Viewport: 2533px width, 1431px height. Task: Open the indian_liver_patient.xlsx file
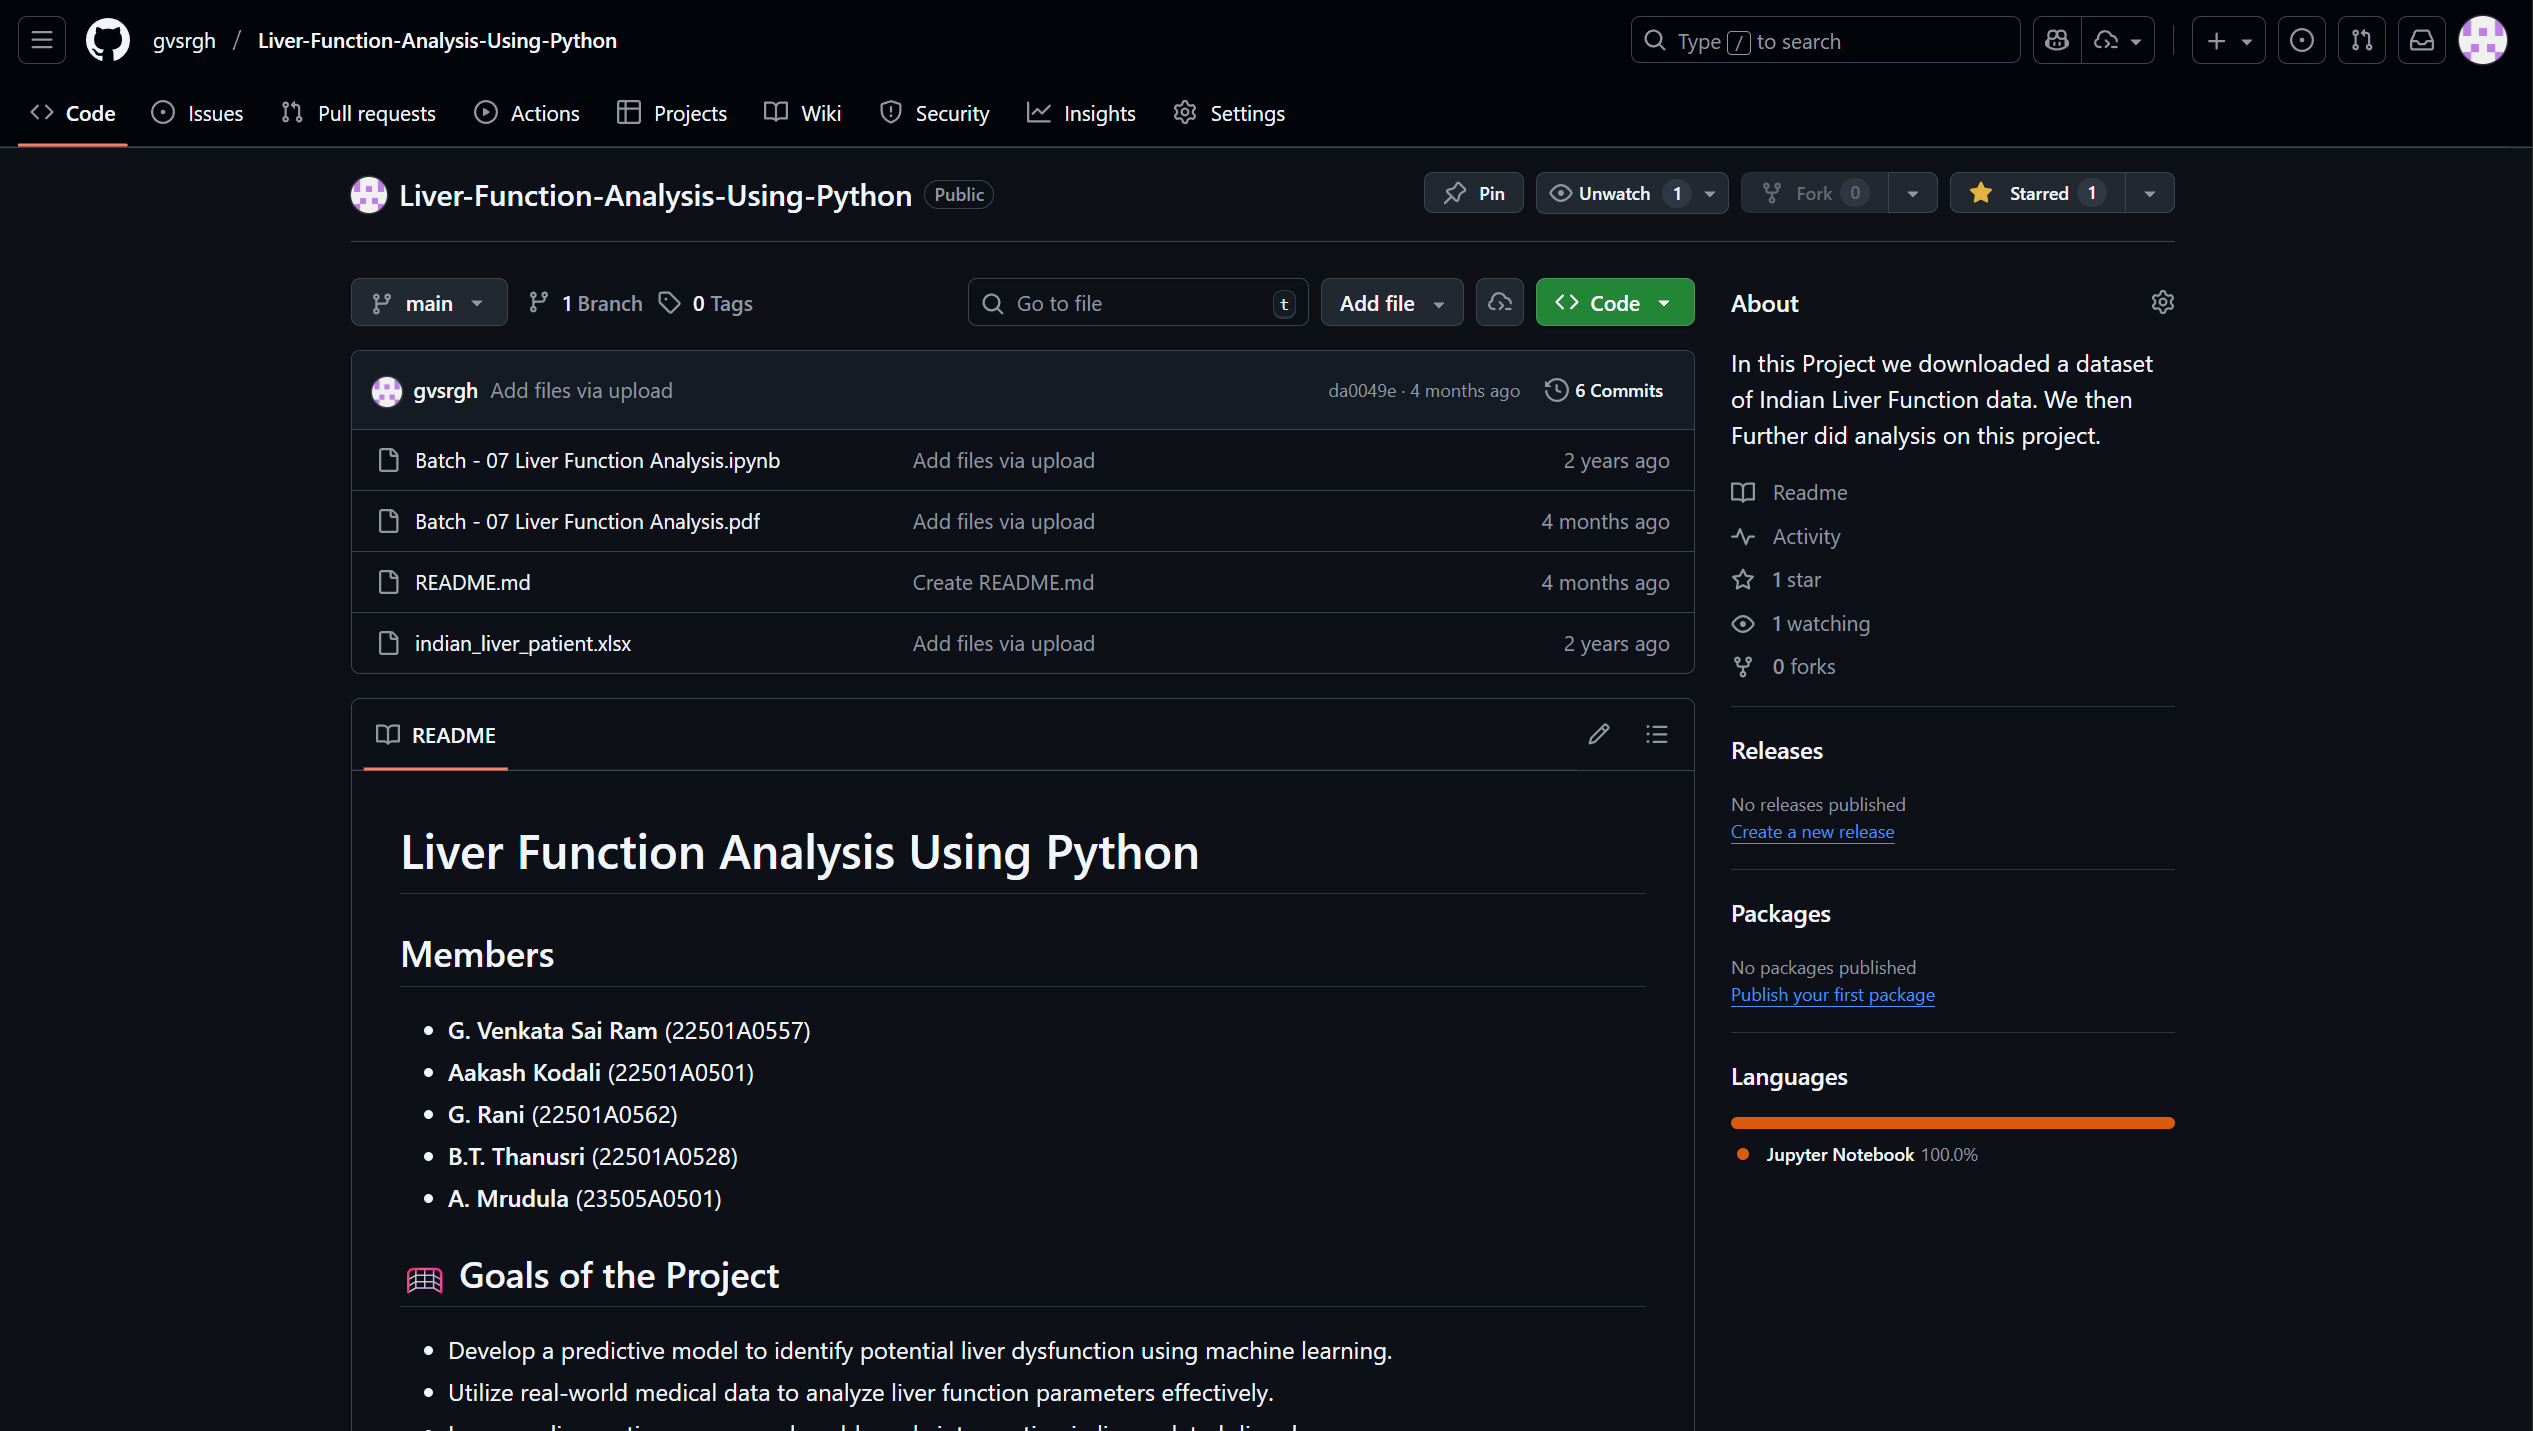[x=522, y=644]
